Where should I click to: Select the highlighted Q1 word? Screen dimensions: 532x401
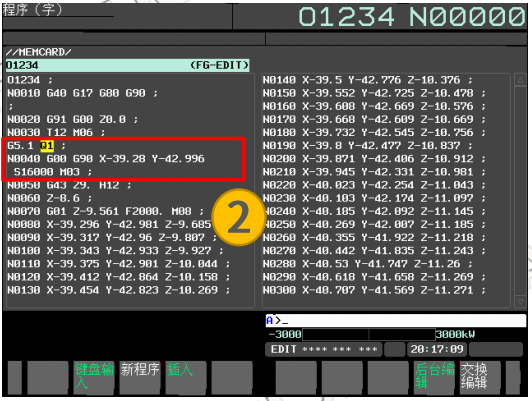pos(47,146)
